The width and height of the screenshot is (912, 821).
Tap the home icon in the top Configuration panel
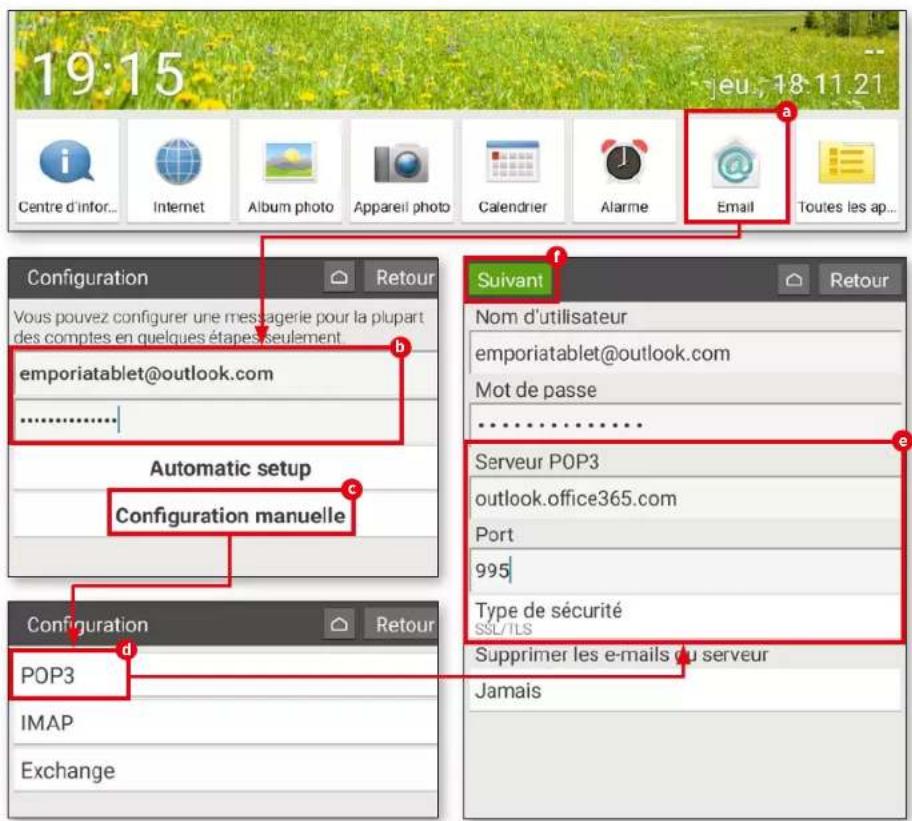click(x=339, y=277)
